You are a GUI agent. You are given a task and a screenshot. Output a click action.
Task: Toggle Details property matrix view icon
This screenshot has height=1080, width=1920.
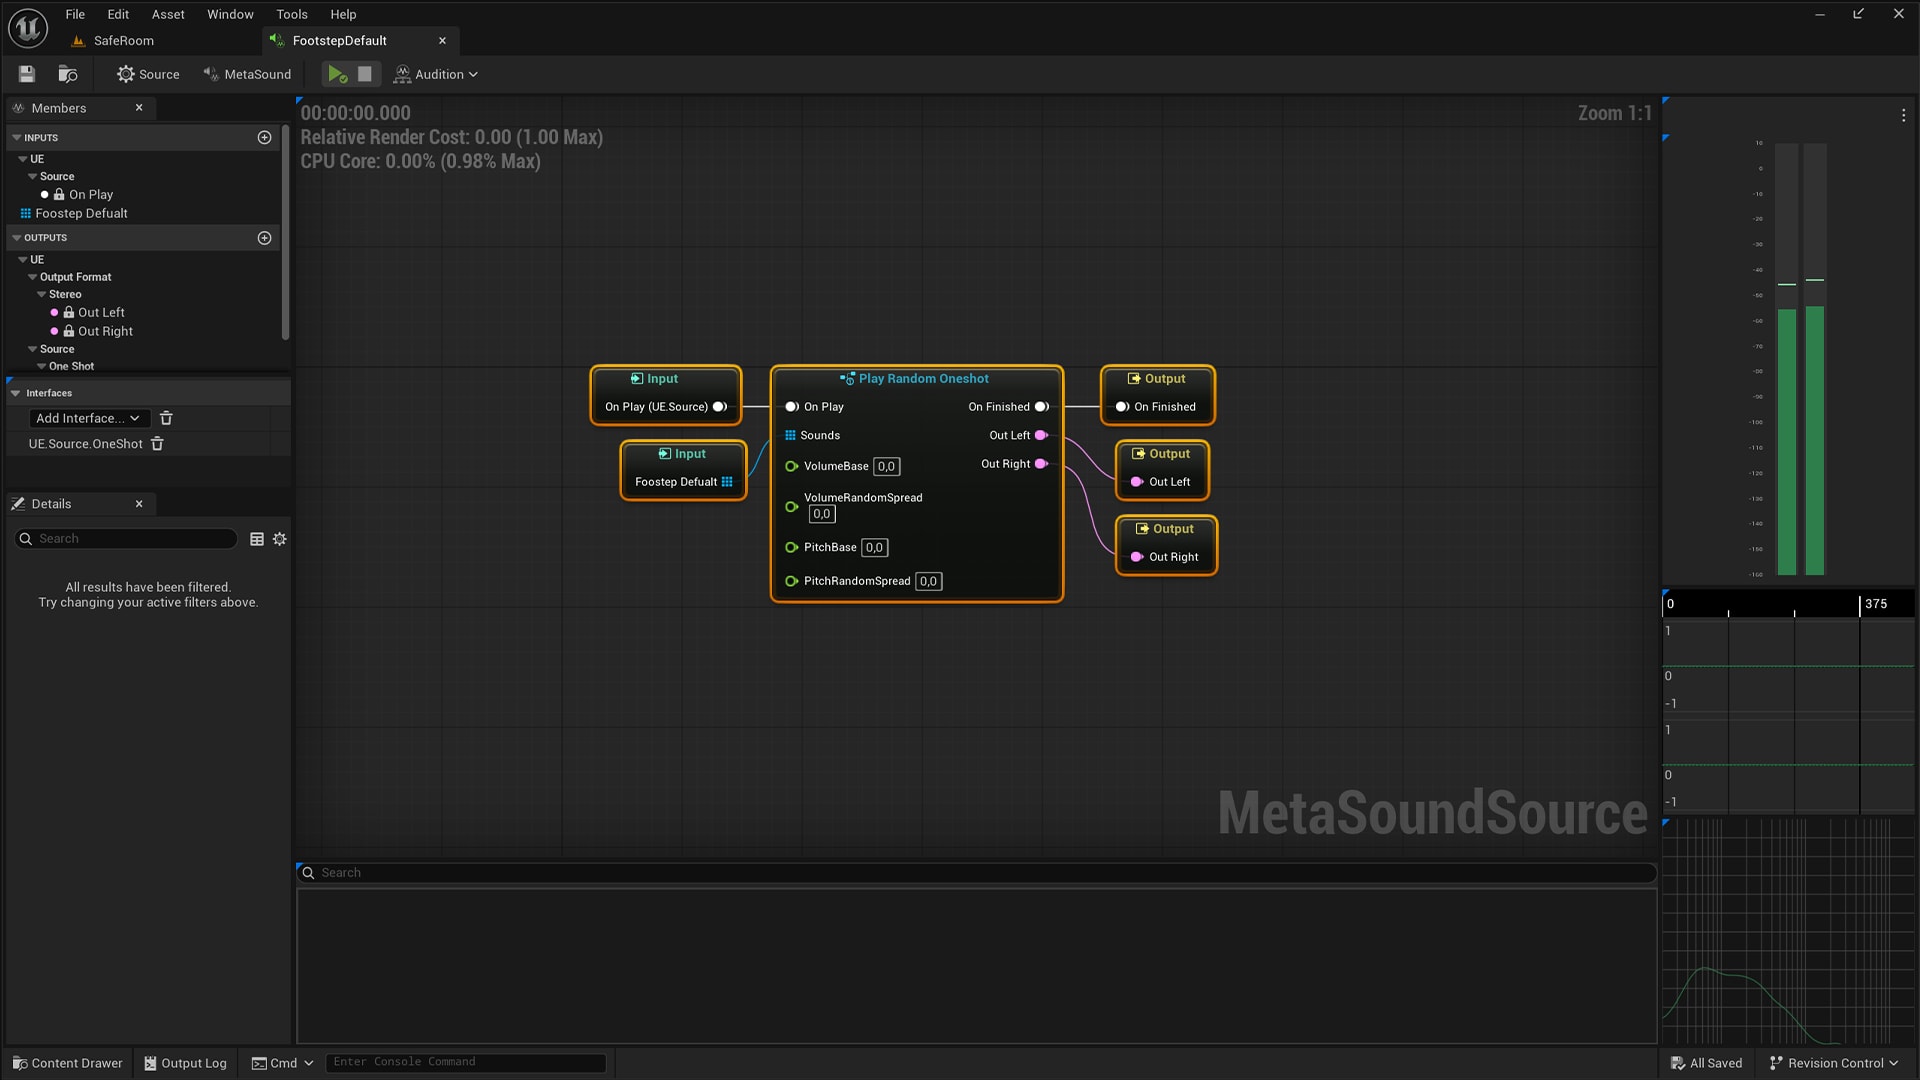point(257,539)
